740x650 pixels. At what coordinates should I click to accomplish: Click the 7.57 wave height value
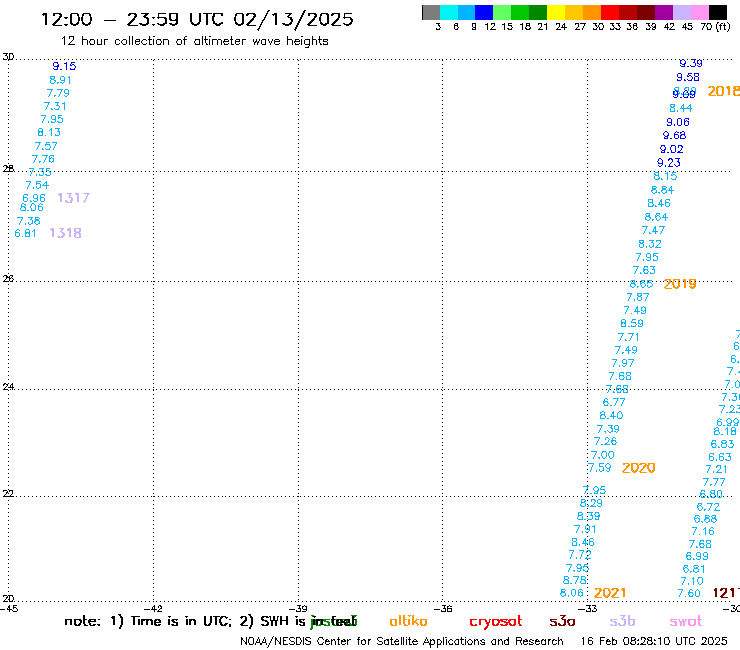(46, 146)
